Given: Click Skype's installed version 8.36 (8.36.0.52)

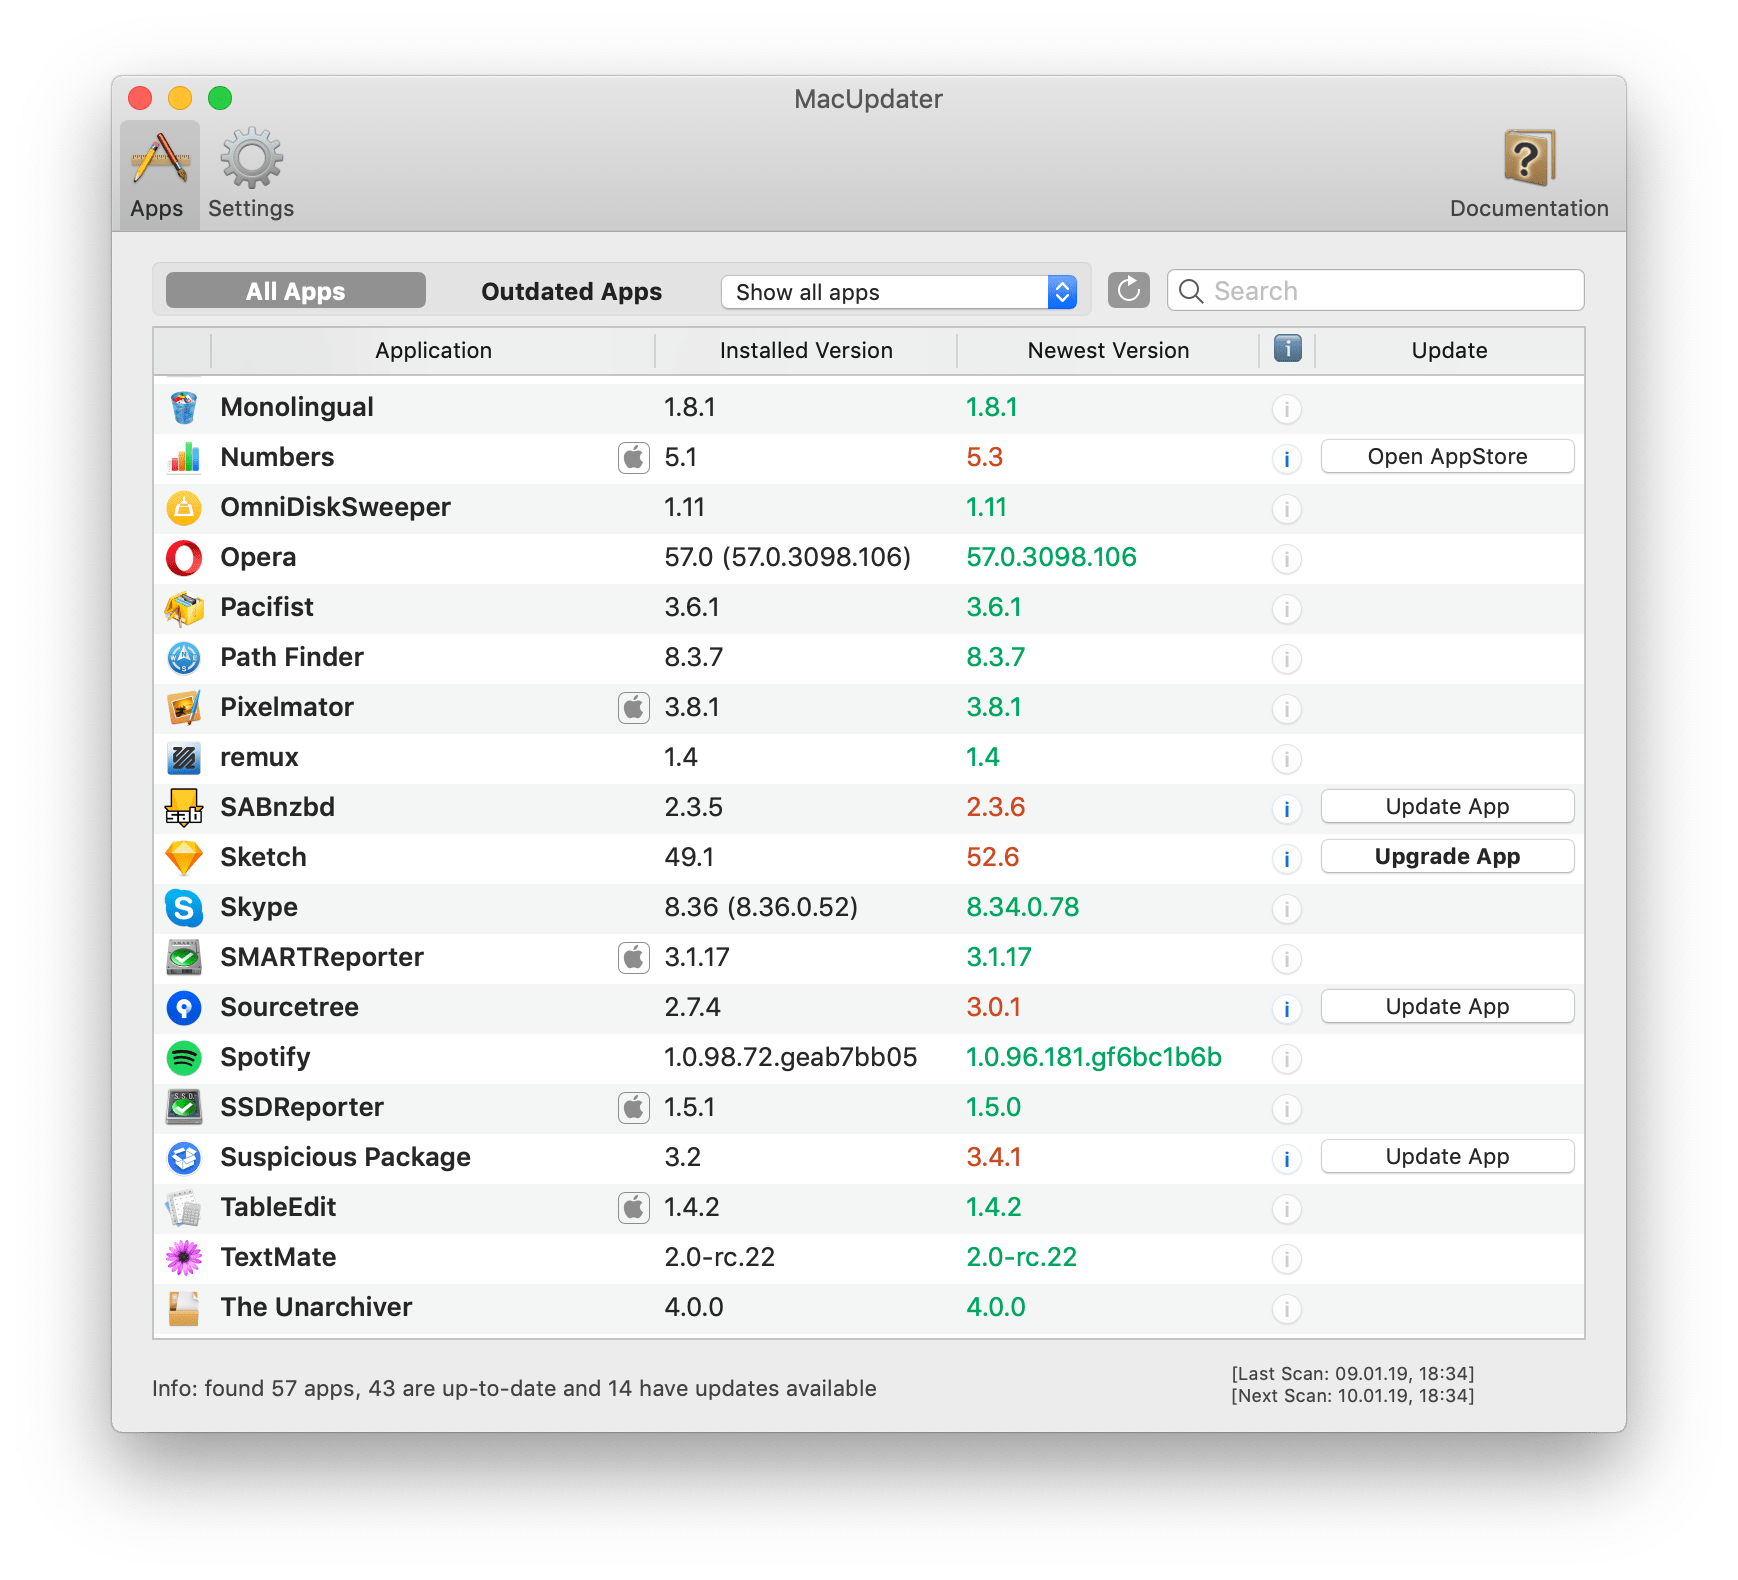Looking at the screenshot, I should [761, 907].
